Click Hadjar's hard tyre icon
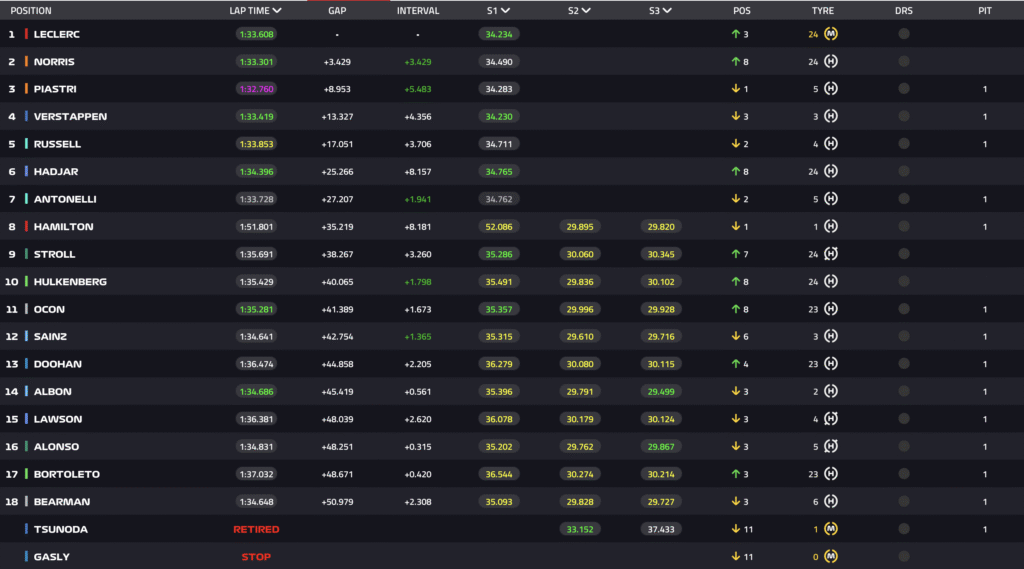The height and width of the screenshot is (569, 1024). click(x=831, y=171)
